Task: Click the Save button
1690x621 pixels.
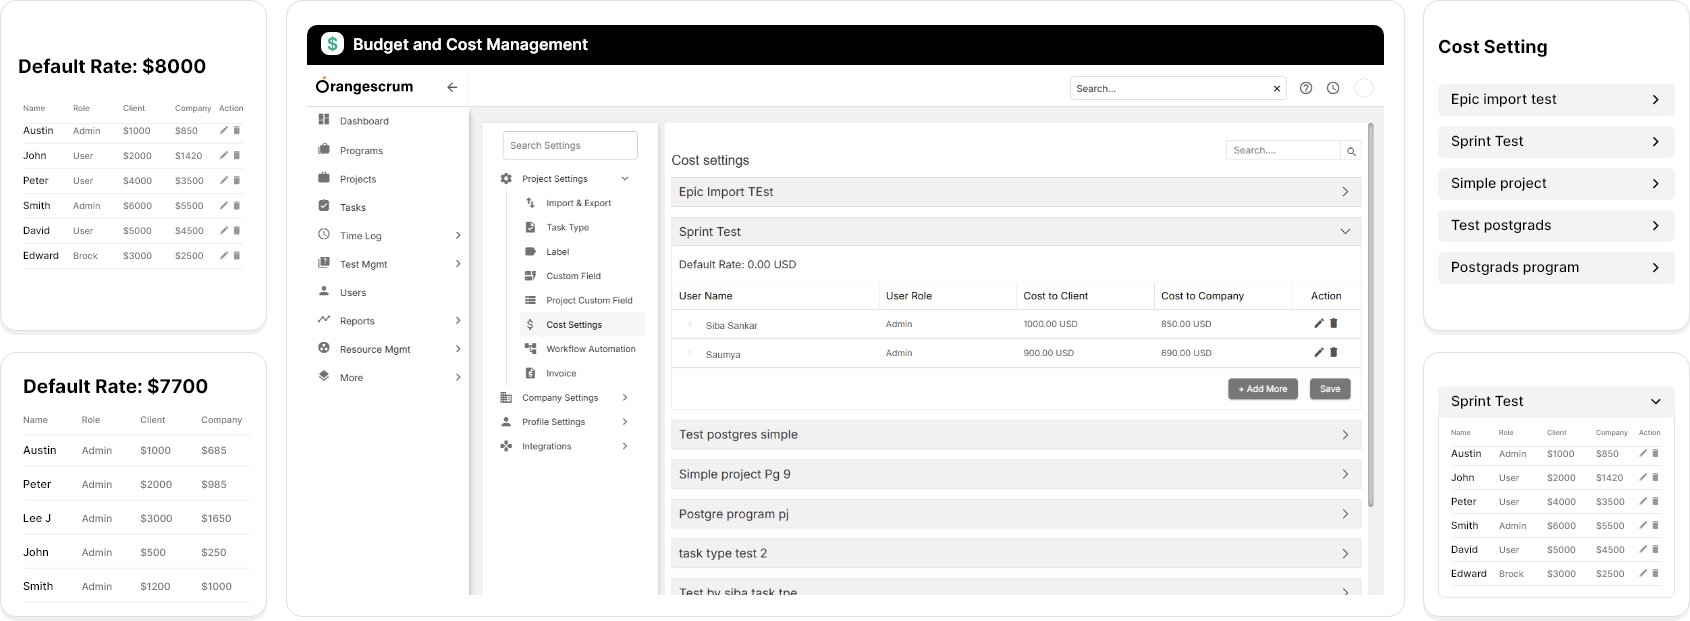Action: [x=1330, y=389]
